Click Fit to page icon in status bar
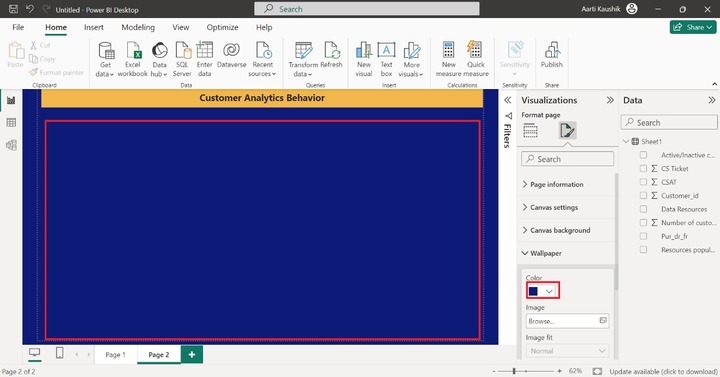This screenshot has width=720, height=377. tap(597, 371)
